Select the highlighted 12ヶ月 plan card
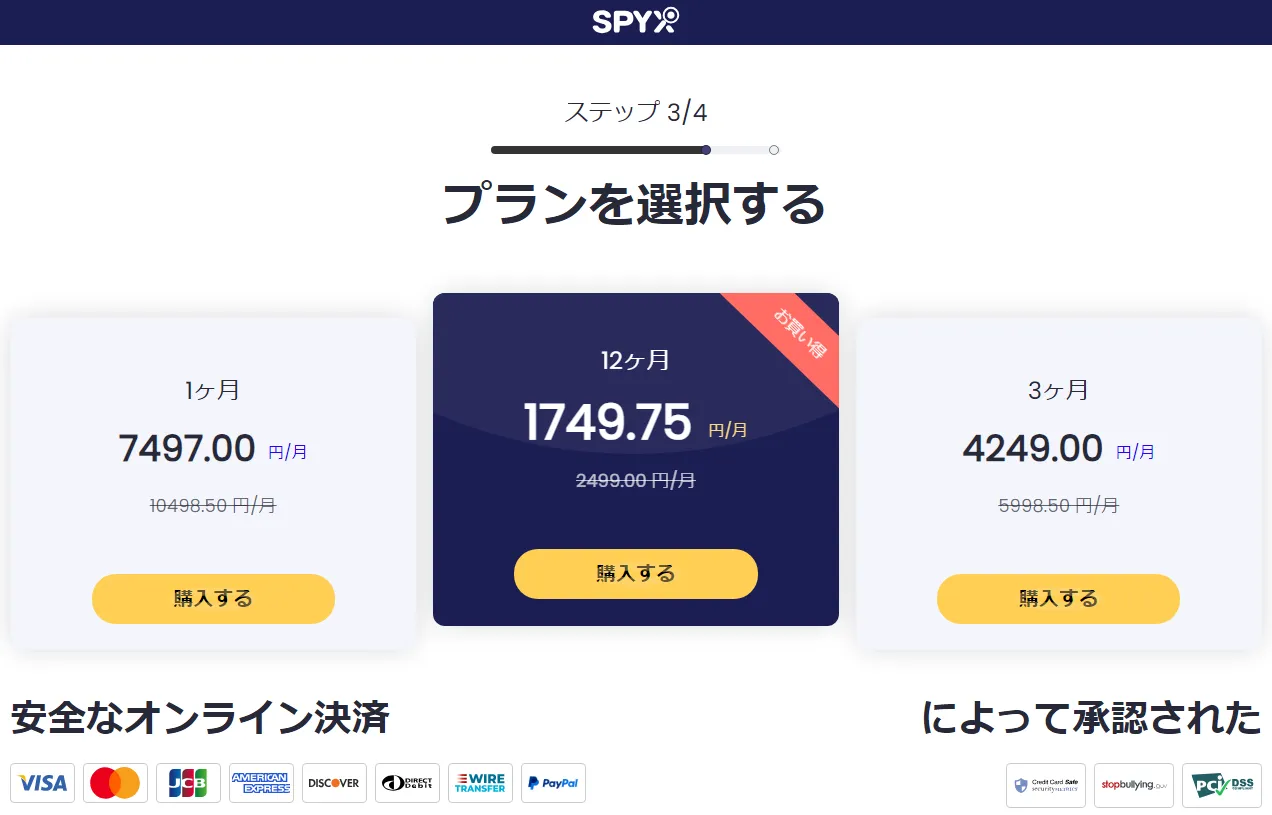 636,460
